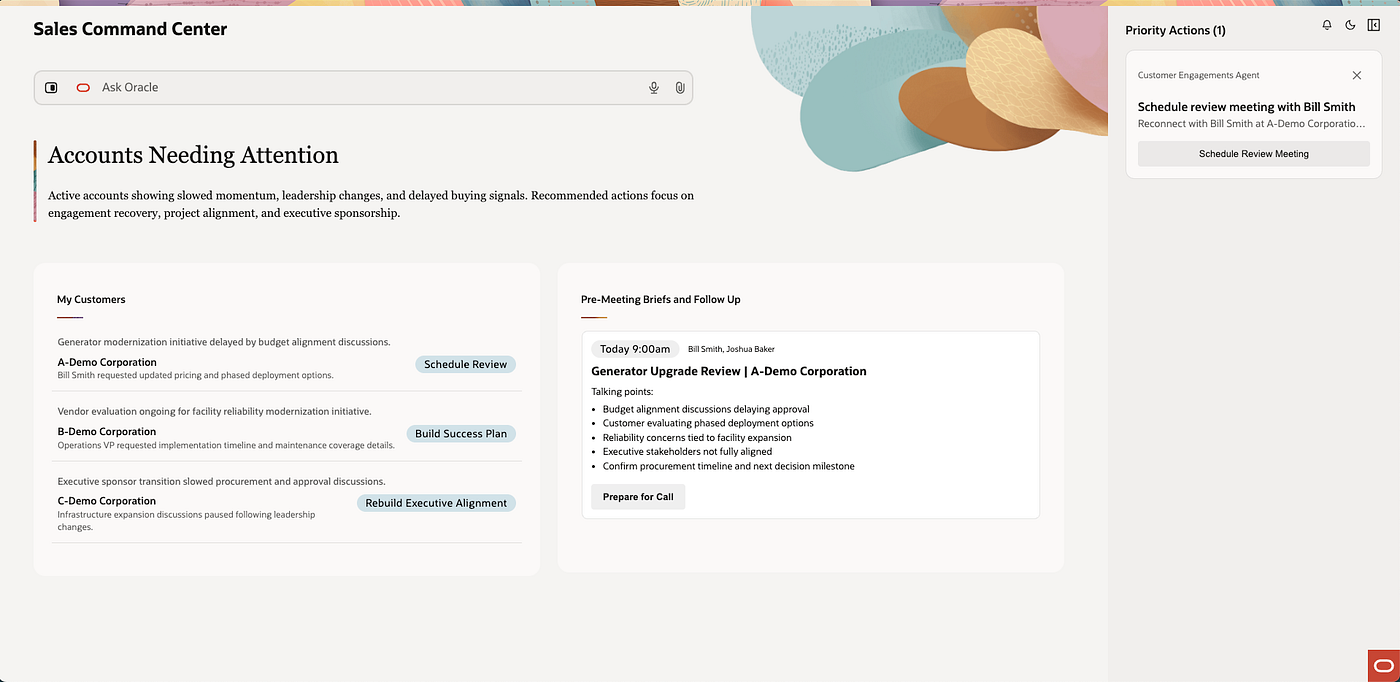Click talking point Executive stakeholders not fully aligned
1400x682 pixels.
click(687, 452)
